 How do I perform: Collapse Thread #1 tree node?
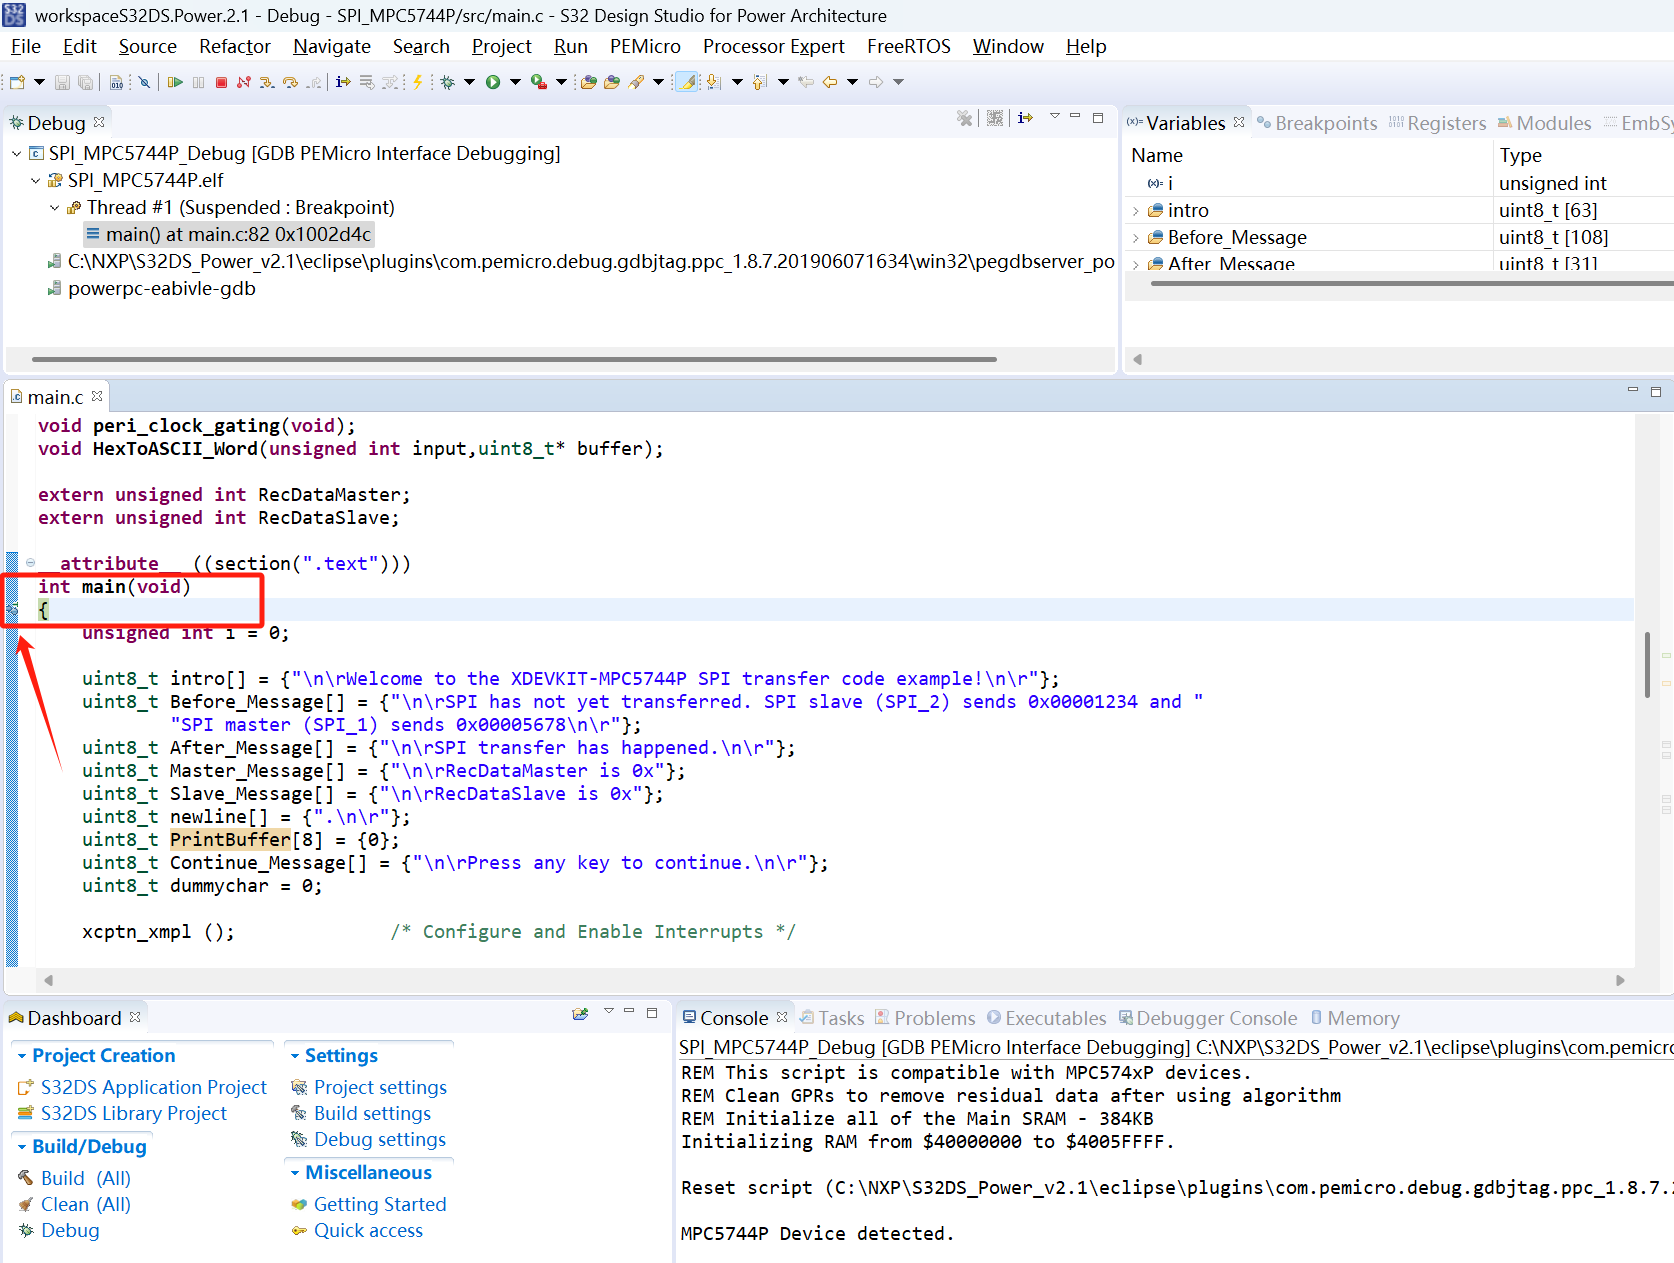point(54,208)
